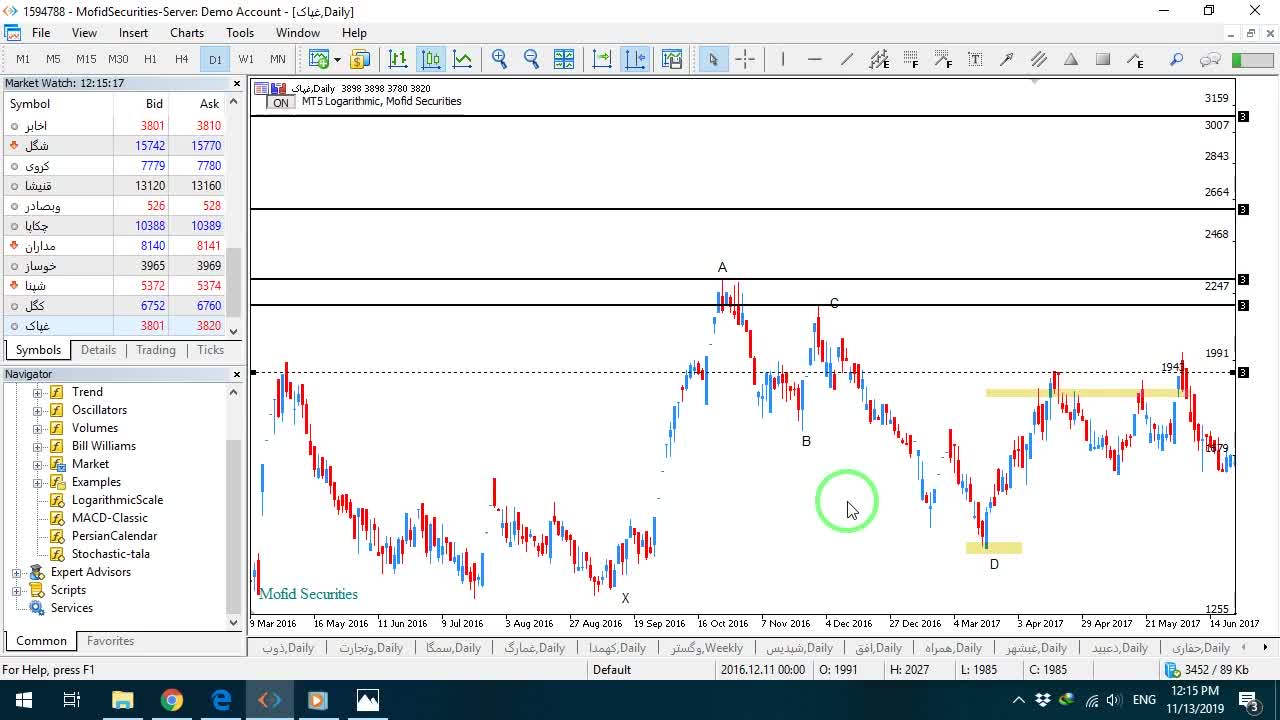This screenshot has height=720, width=1280.
Task: Switch to the Details tab in Market Watch
Action: click(x=98, y=350)
